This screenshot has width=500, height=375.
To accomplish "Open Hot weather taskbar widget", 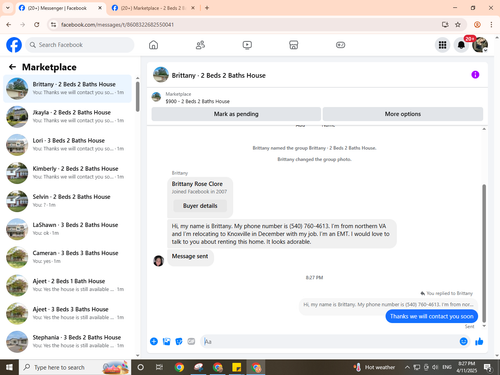I will [375, 367].
